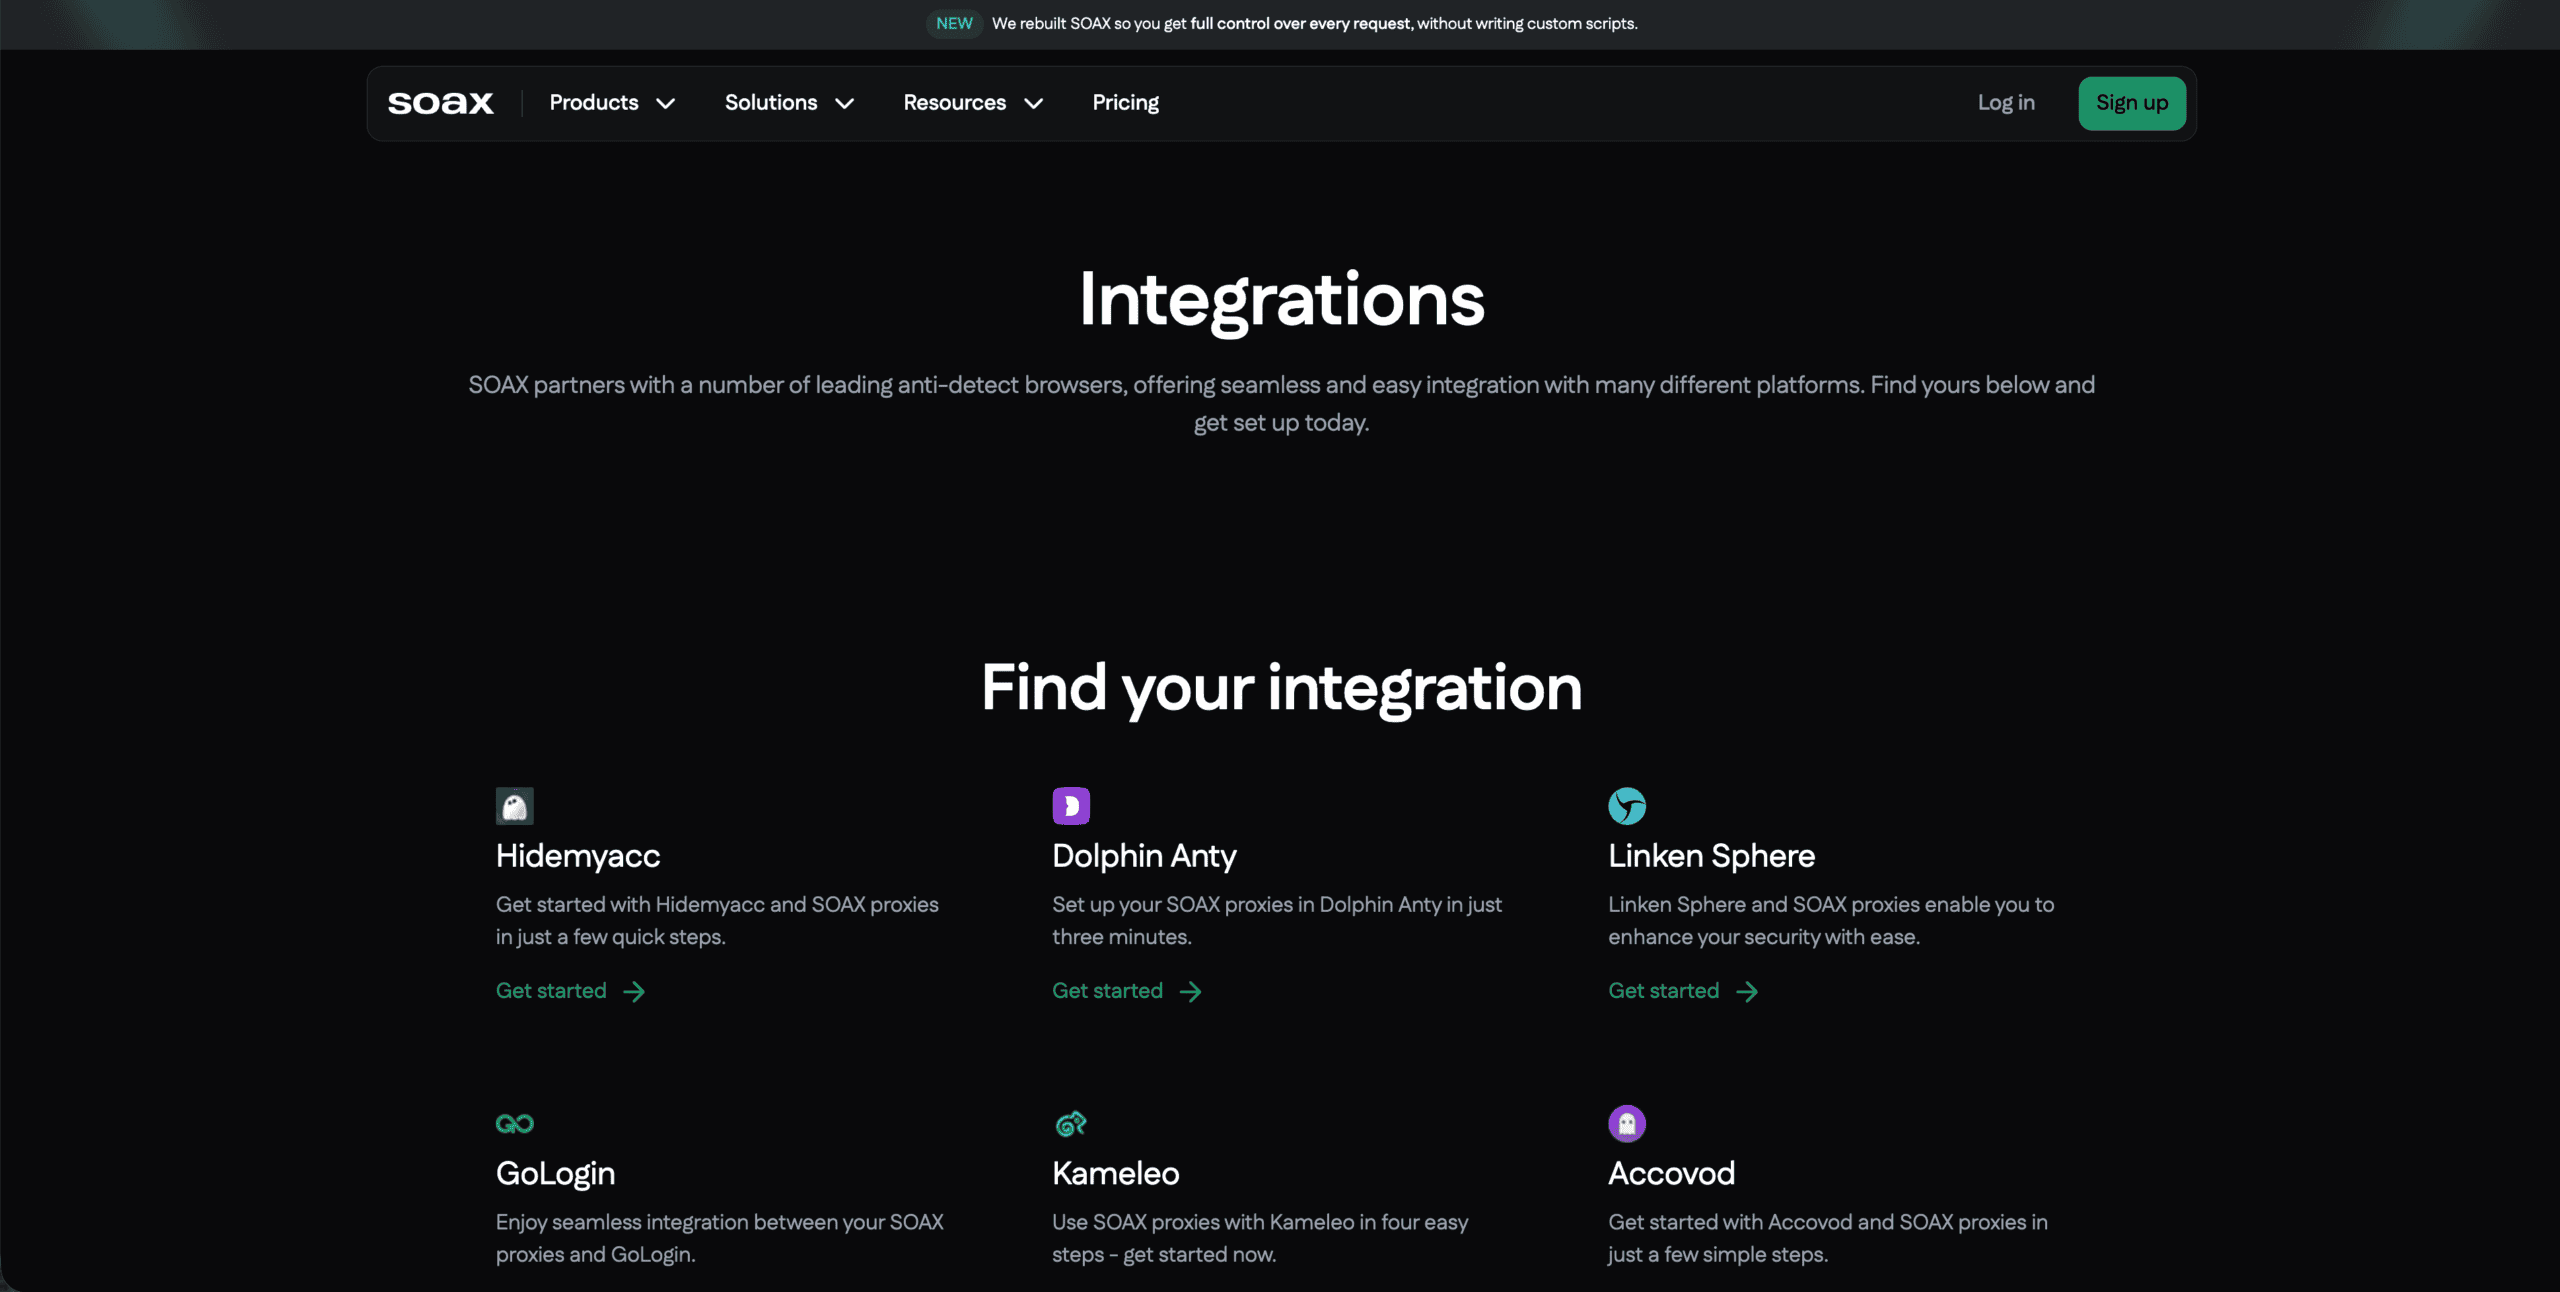This screenshot has height=1292, width=2560.
Task: Click Get started under Linken Sphere
Action: (x=1663, y=991)
